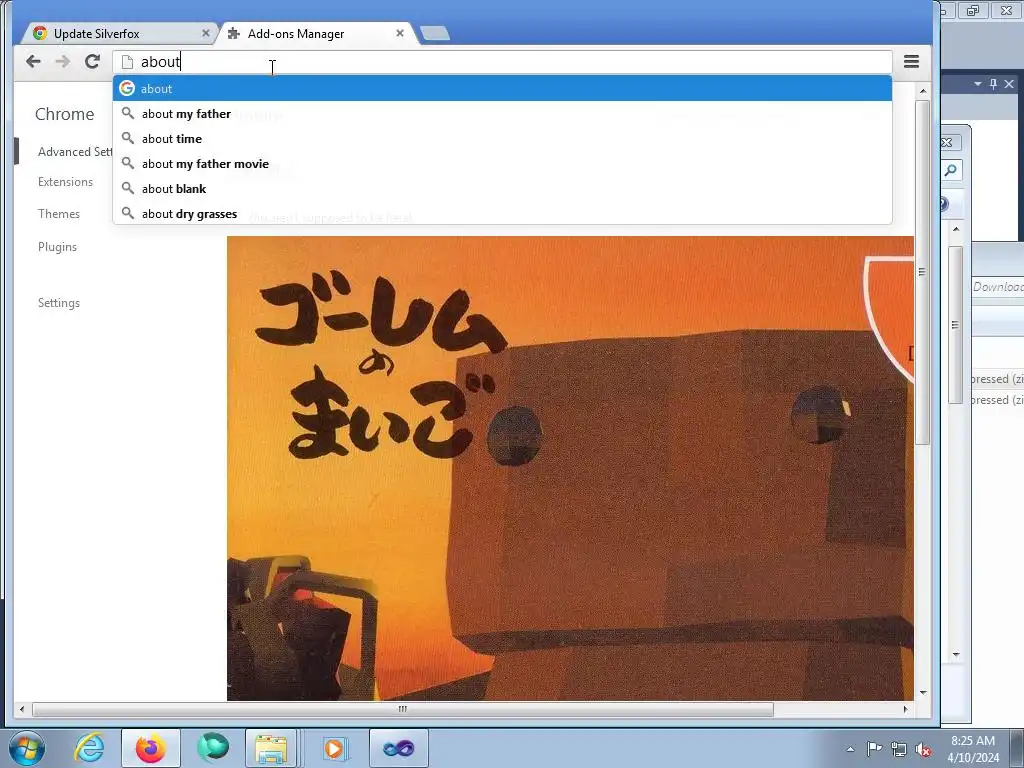This screenshot has height=768, width=1024.
Task: Select the 'about my father movie' suggestion
Action: (x=502, y=164)
